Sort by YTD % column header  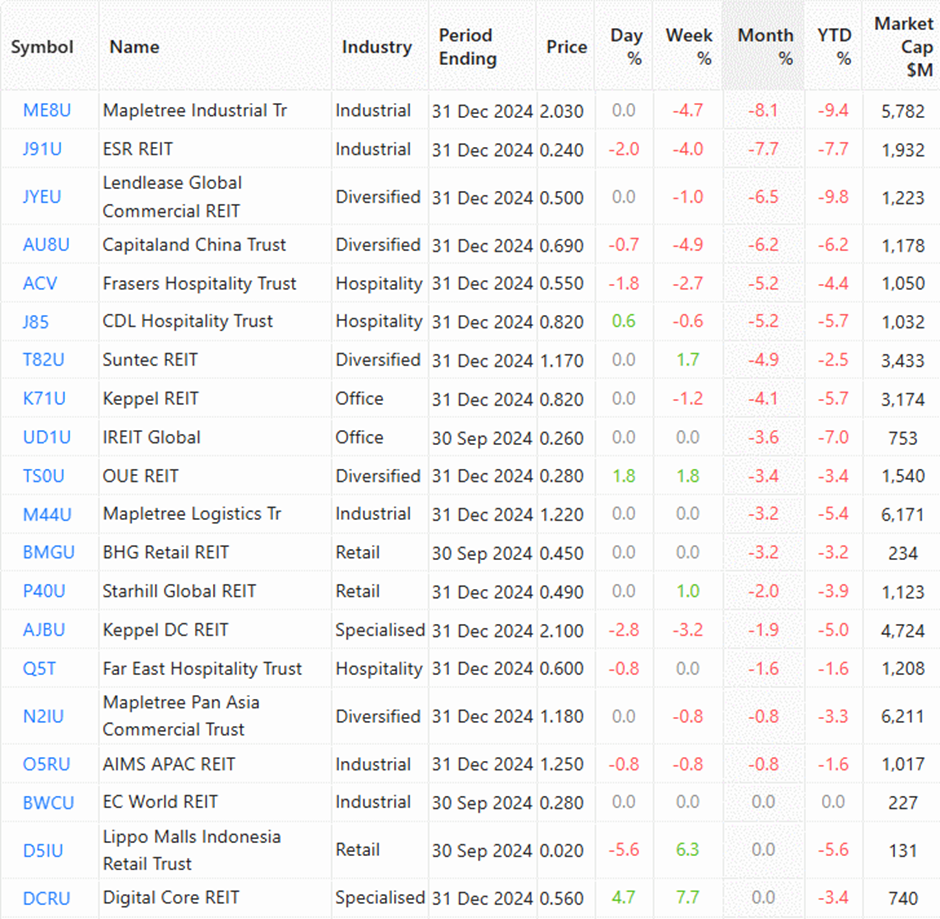point(834,47)
